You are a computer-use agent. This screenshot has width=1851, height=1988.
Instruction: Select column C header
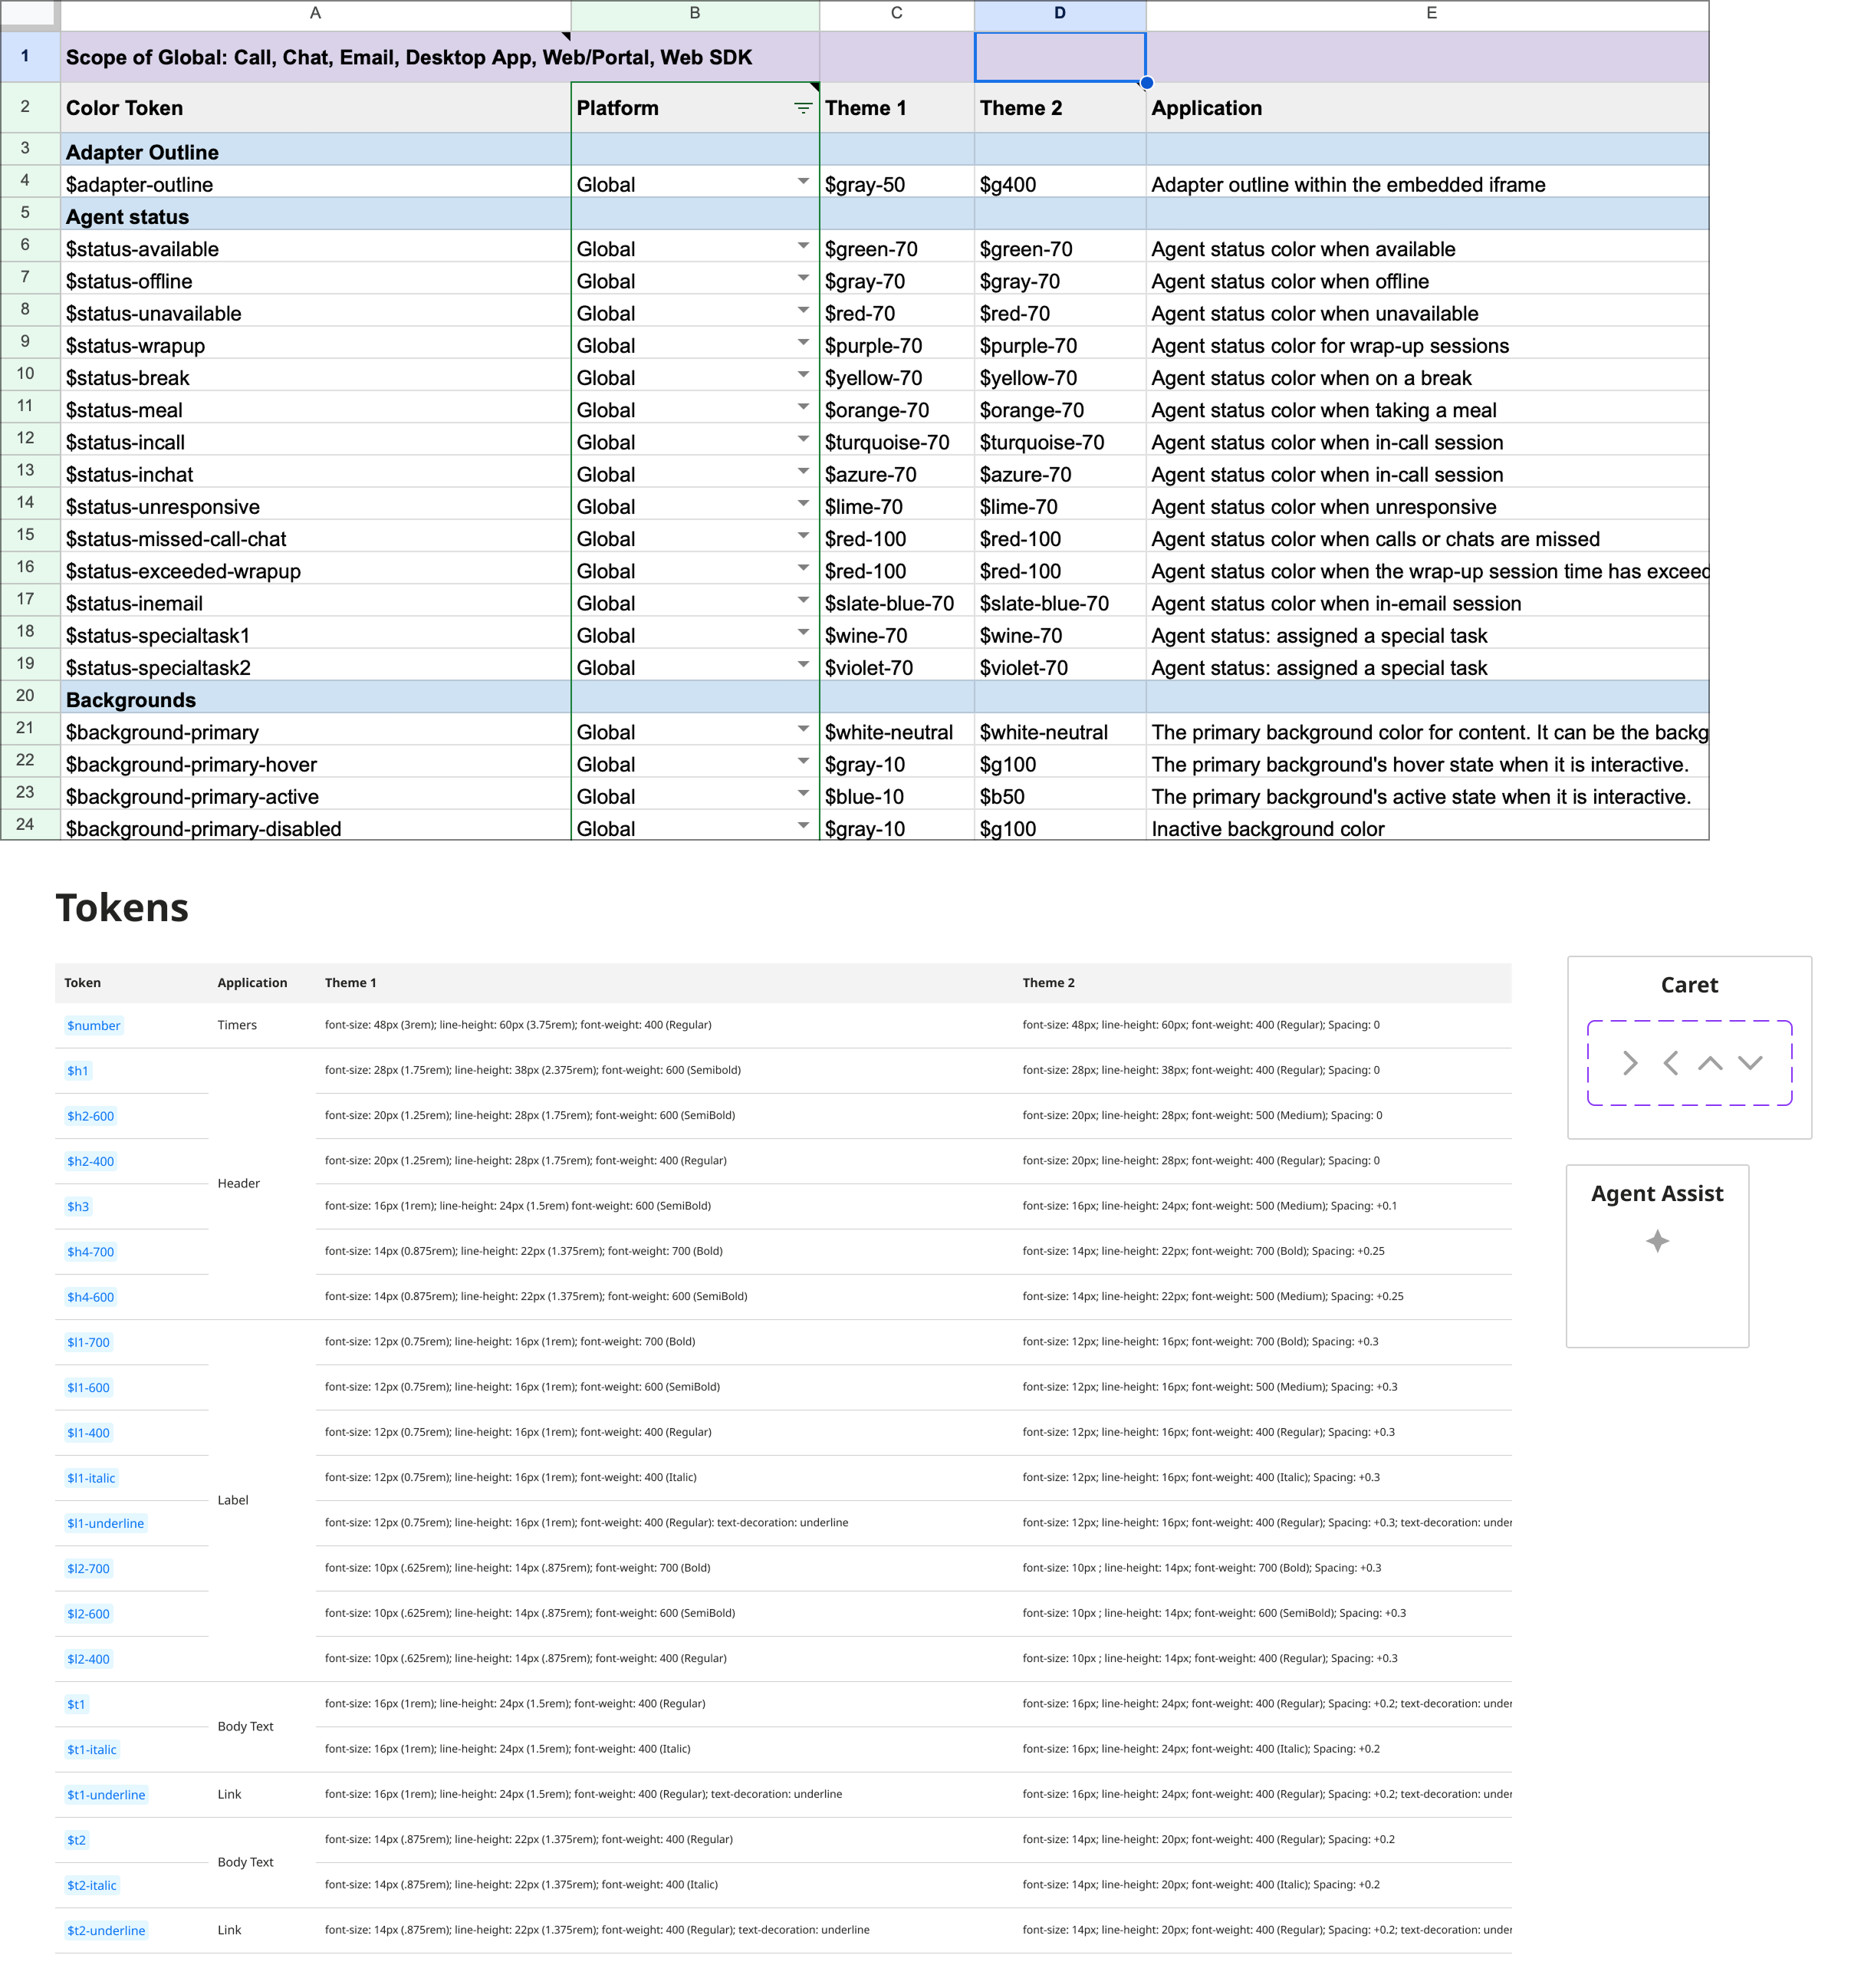[x=896, y=14]
